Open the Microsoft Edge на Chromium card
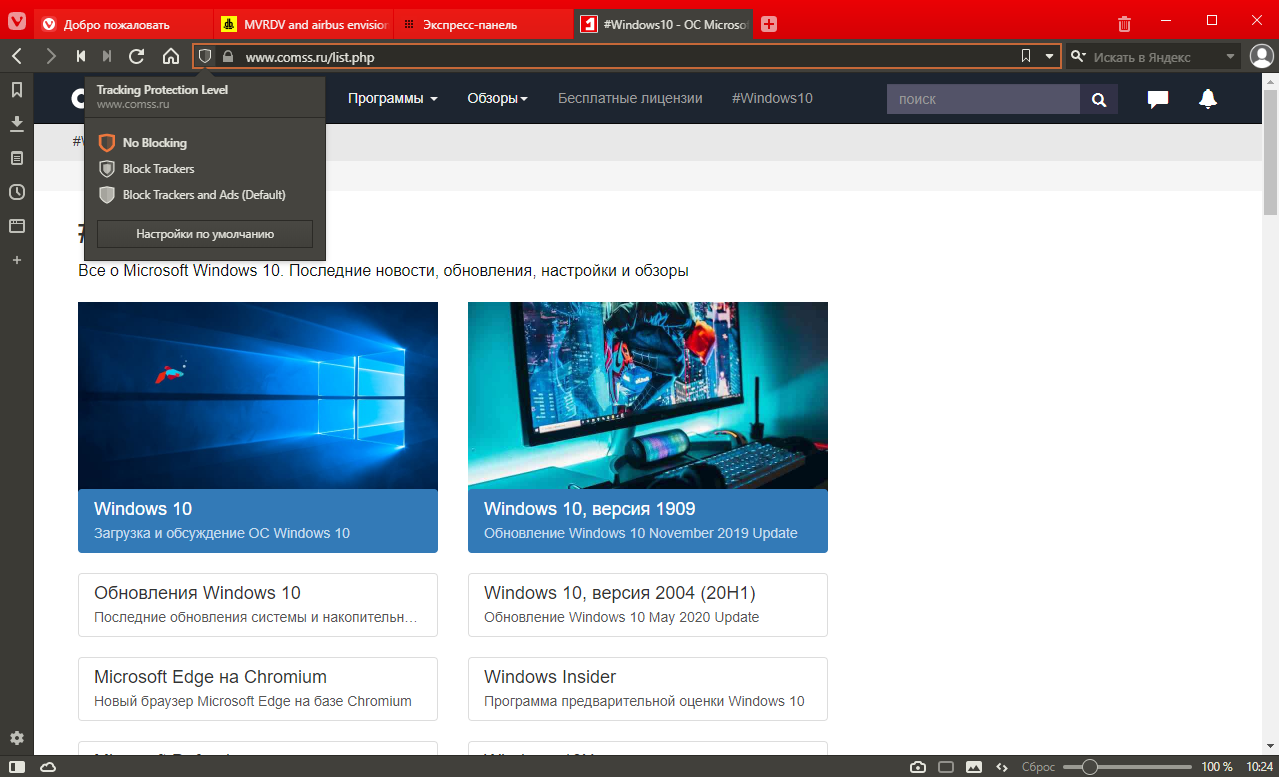 click(258, 689)
